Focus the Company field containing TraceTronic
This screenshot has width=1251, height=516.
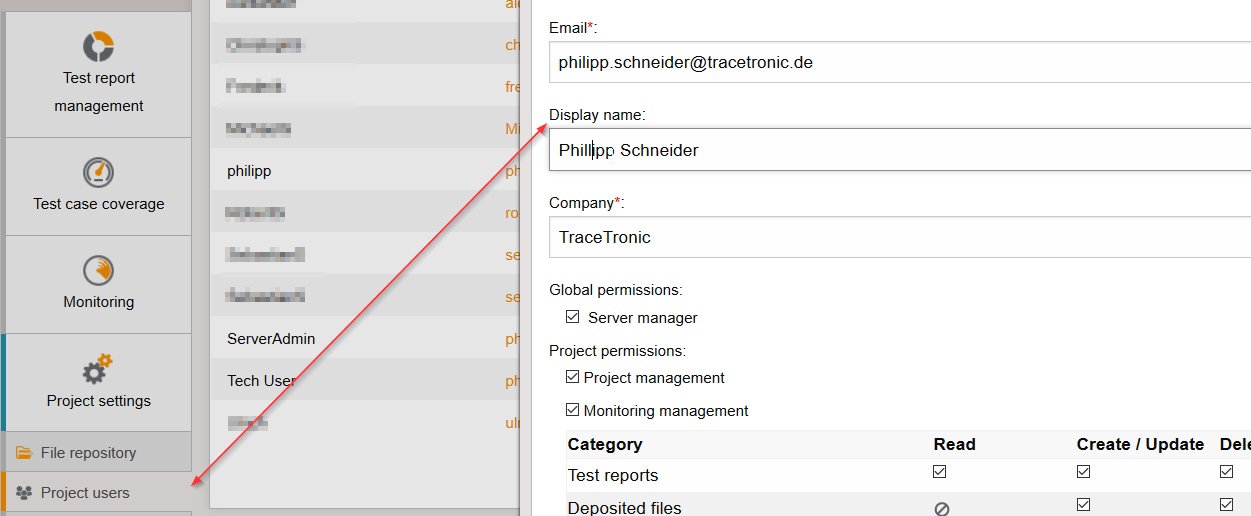point(900,237)
